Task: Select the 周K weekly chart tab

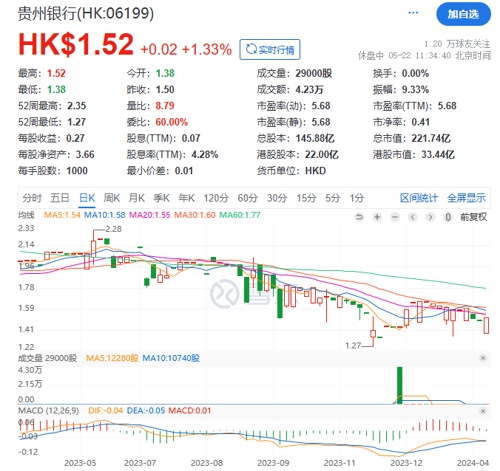Action: [111, 198]
